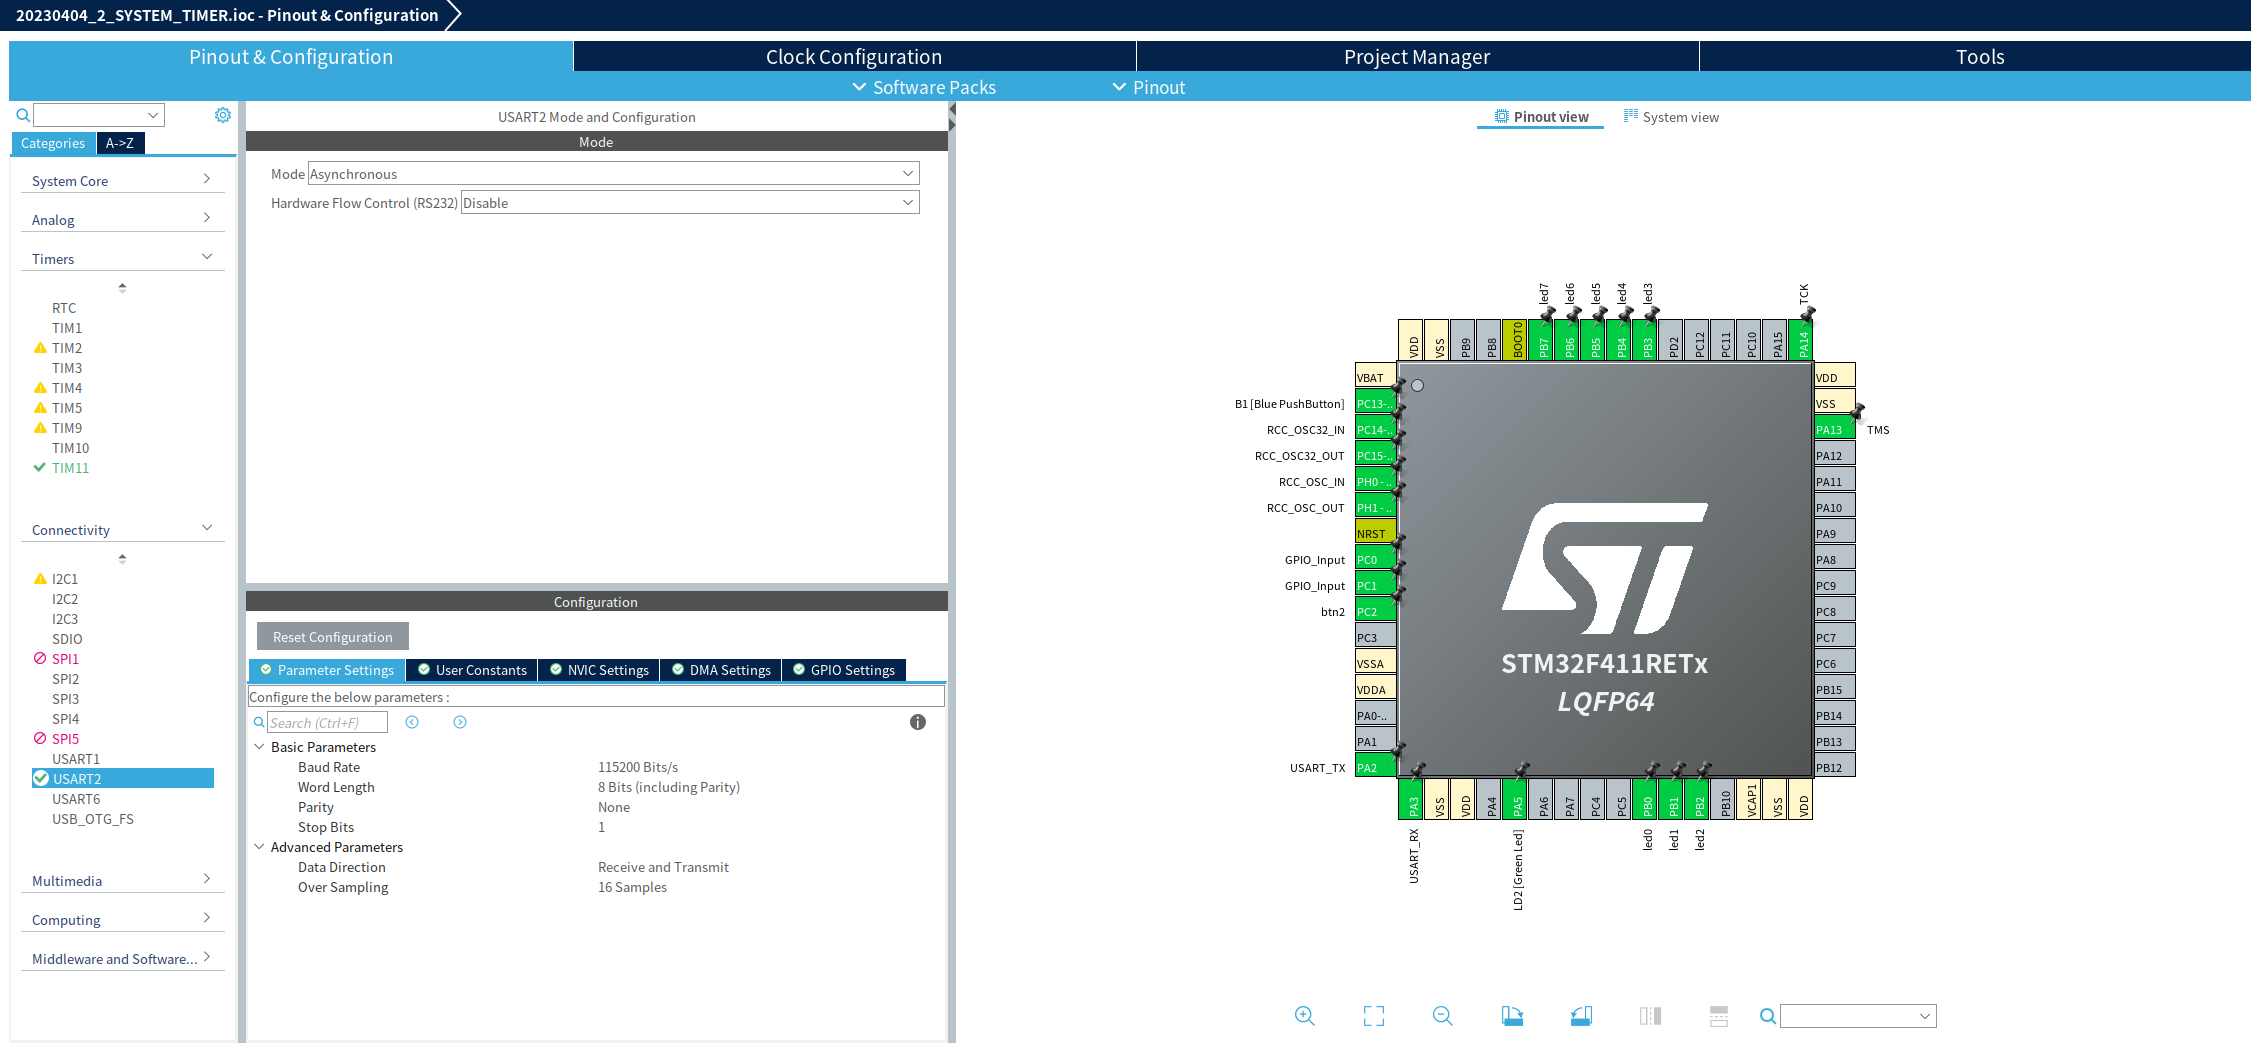This screenshot has height=1043, width=2251.
Task: Click the next search result arrow
Action: pyautogui.click(x=460, y=722)
